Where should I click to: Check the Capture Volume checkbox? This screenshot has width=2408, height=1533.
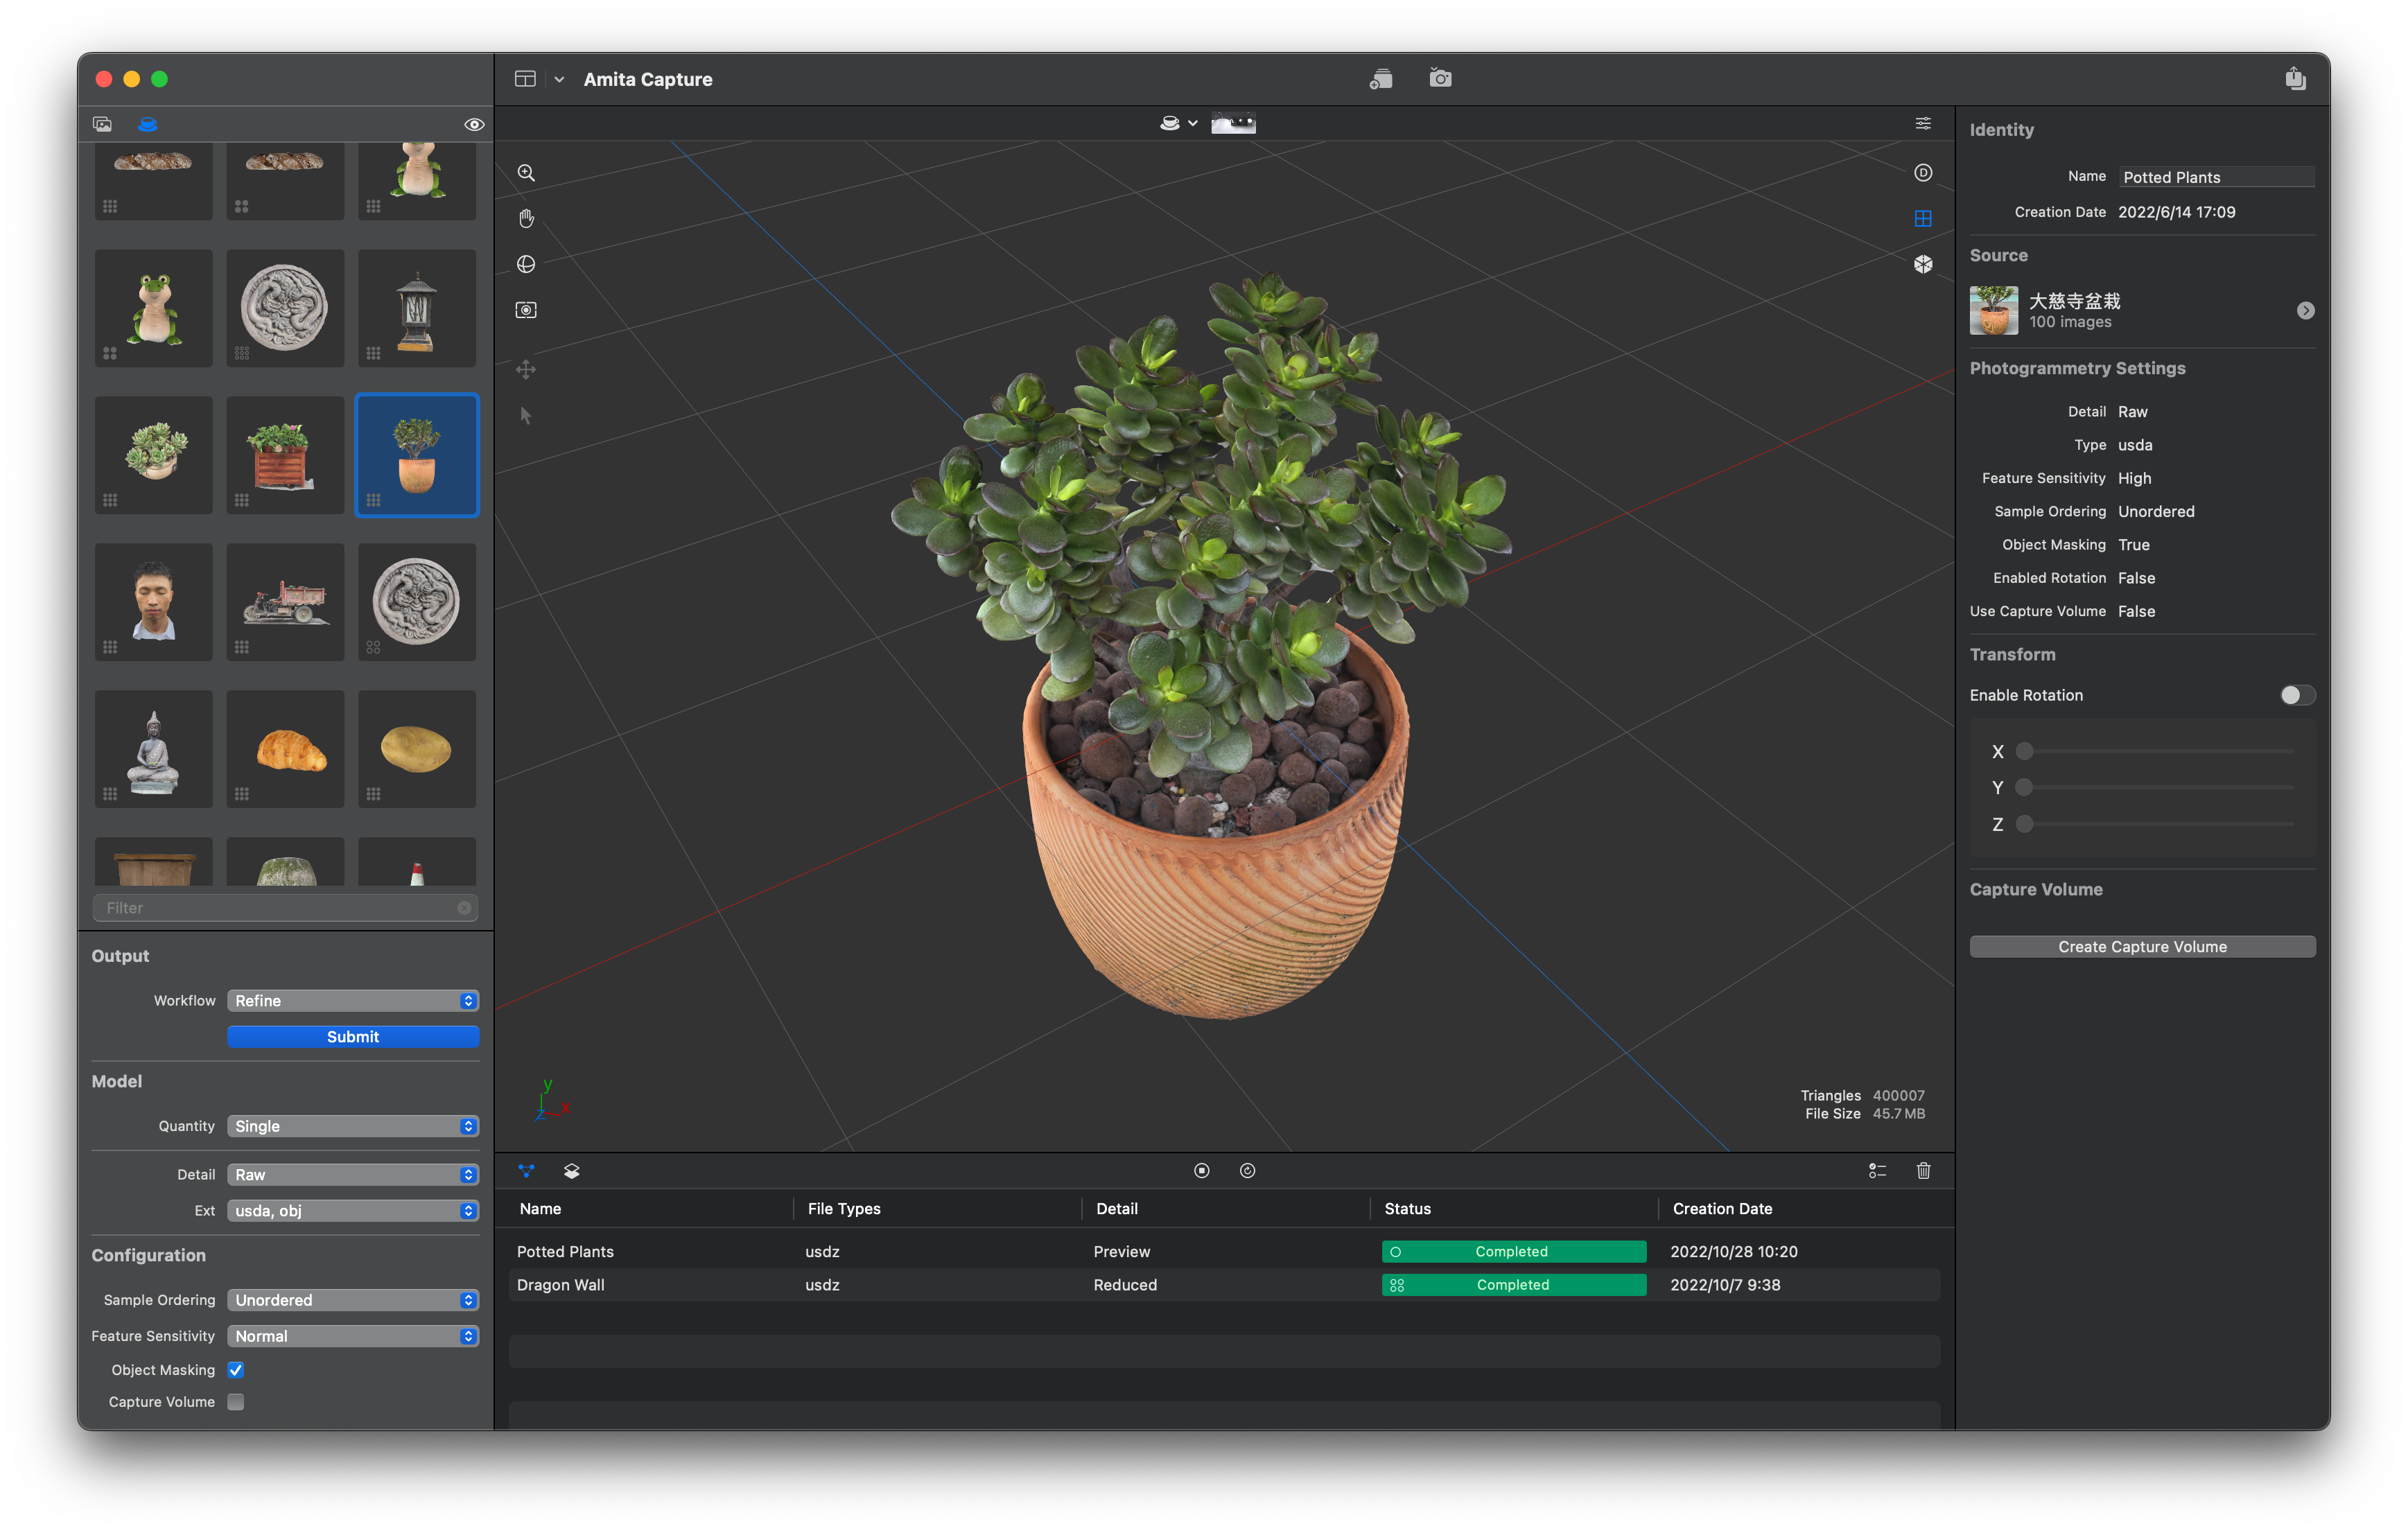(236, 1401)
